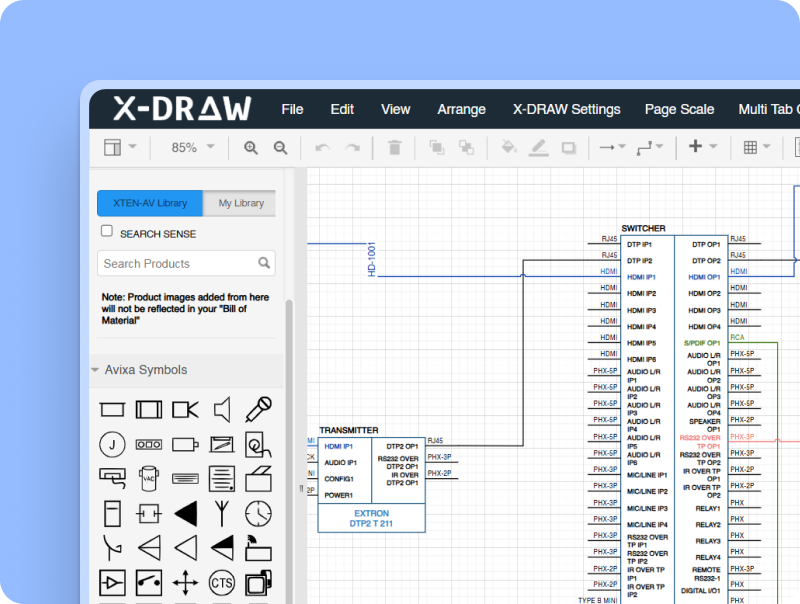Click the DTP IP1 port label
800x604 pixels.
tap(639, 244)
